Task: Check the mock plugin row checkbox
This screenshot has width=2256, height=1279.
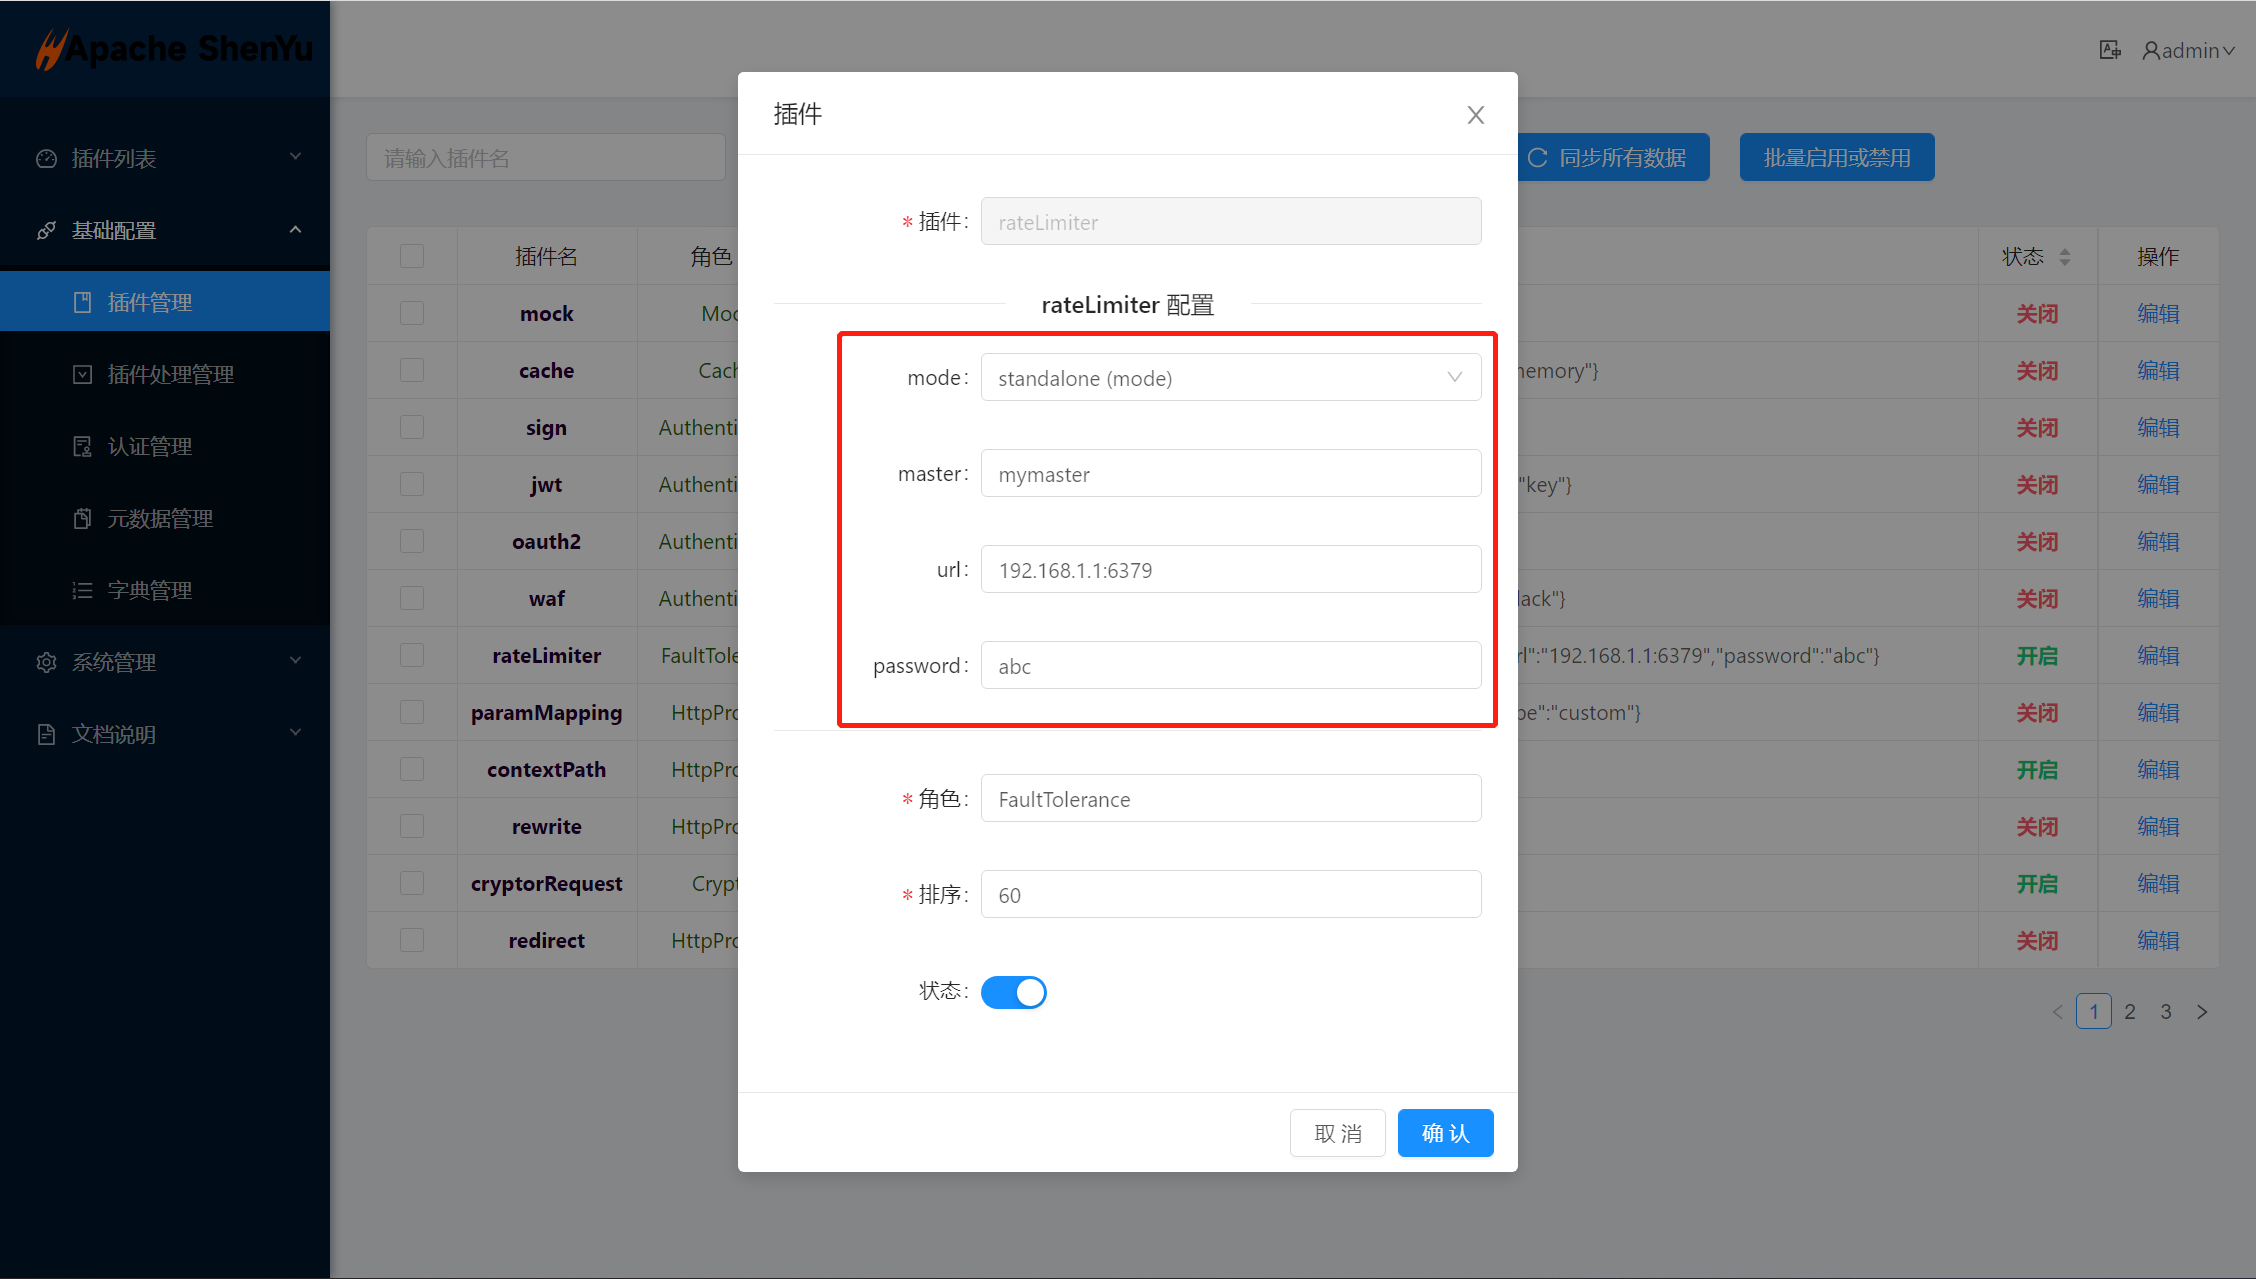Action: pos(412,313)
